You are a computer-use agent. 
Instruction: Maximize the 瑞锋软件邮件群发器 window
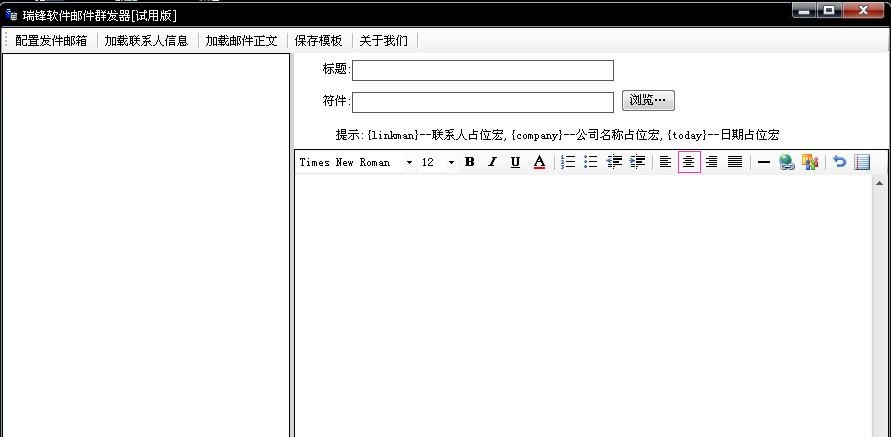click(x=829, y=10)
